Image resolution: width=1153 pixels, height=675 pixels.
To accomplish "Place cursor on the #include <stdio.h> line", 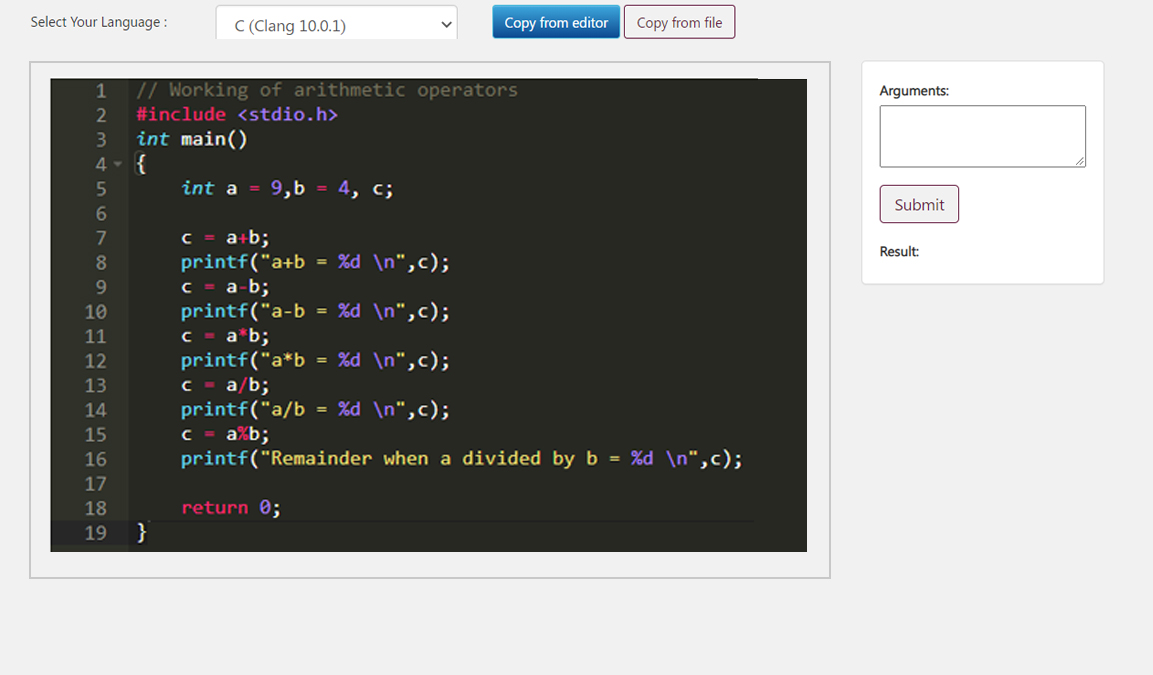I will tap(237, 114).
